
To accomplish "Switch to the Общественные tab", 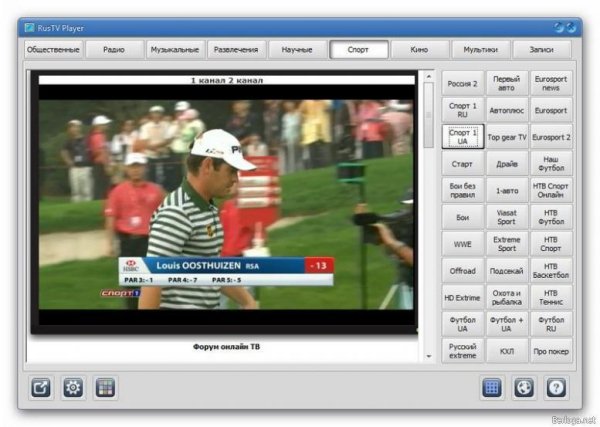I will 54,50.
